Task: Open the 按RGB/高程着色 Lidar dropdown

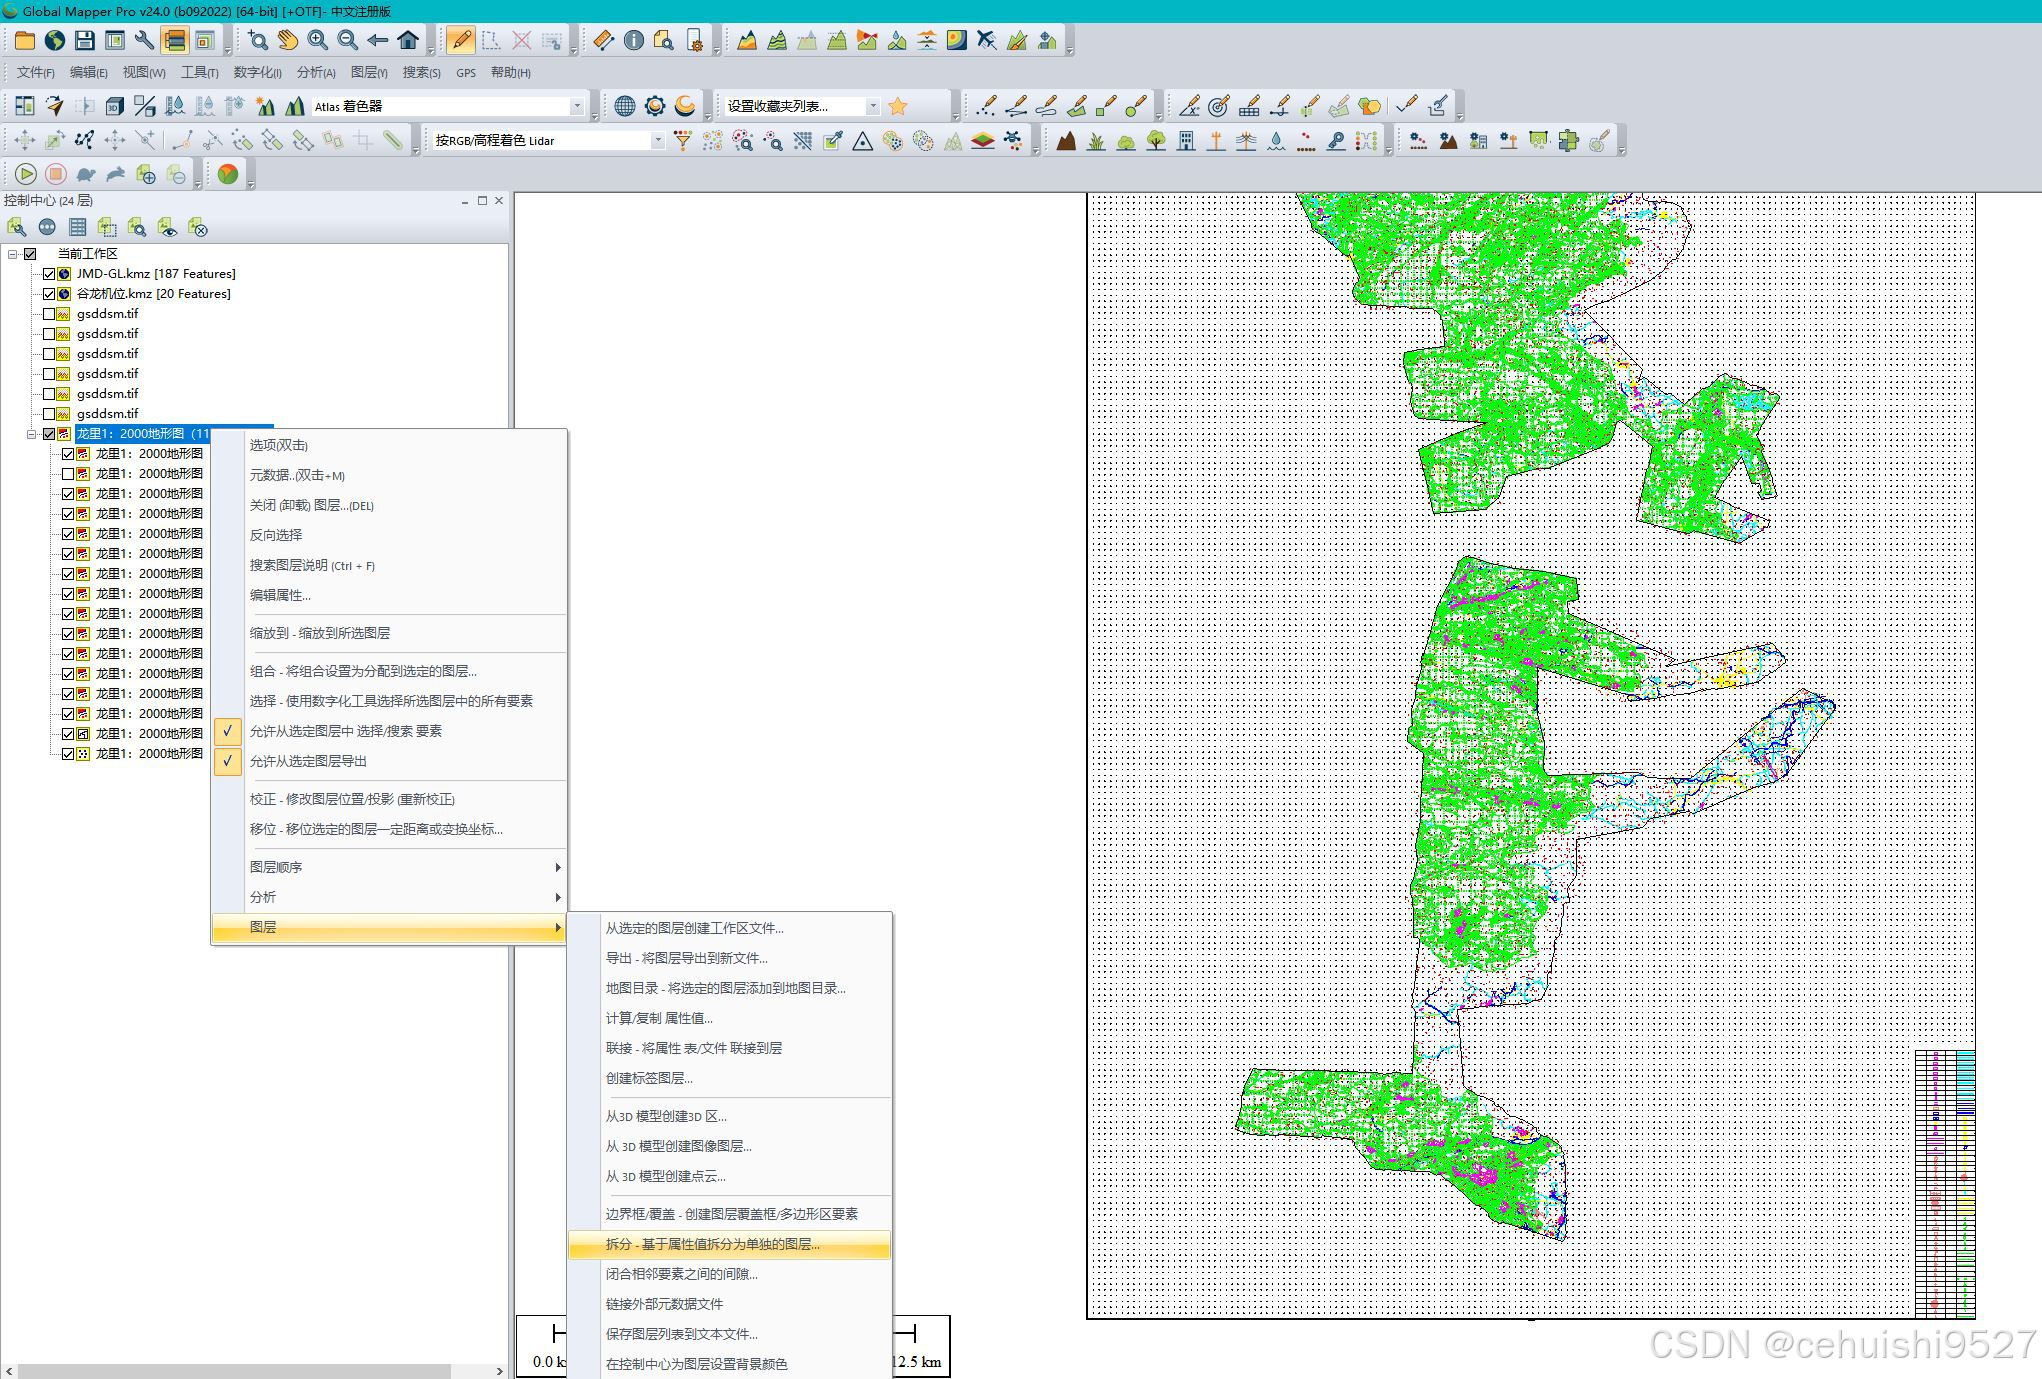Action: point(657,141)
